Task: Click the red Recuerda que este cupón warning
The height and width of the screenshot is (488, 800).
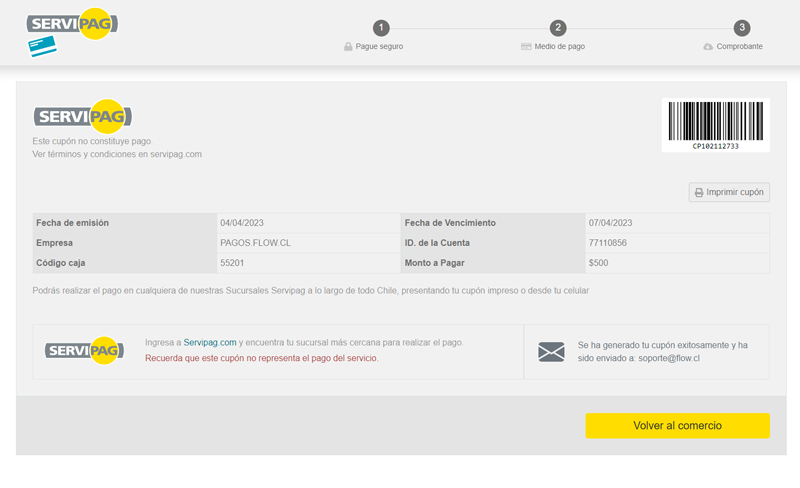Action: pyautogui.click(x=262, y=358)
